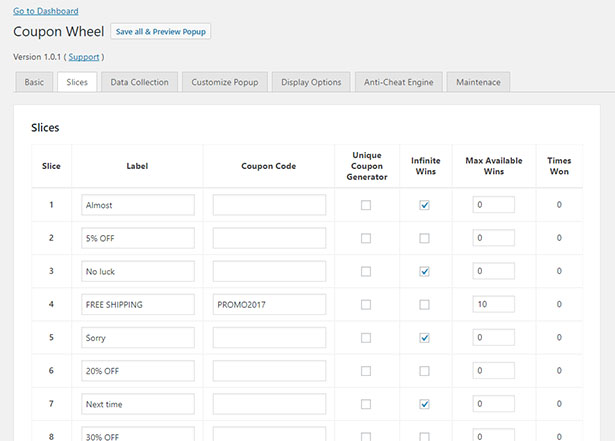Tick Unique Coupon Generator for 20% OFF slice
The height and width of the screenshot is (441, 615).
coord(366,371)
